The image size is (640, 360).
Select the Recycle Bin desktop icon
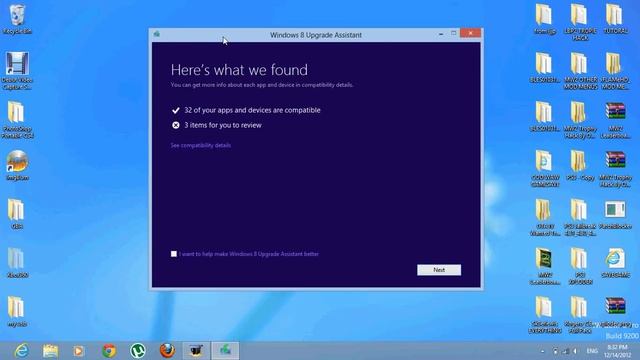tap(17, 19)
